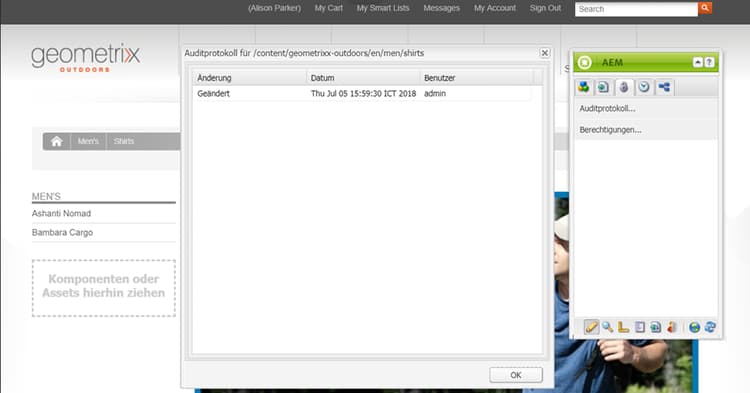Confirm the audit log with OK
This screenshot has height=393, width=750.
coord(516,375)
